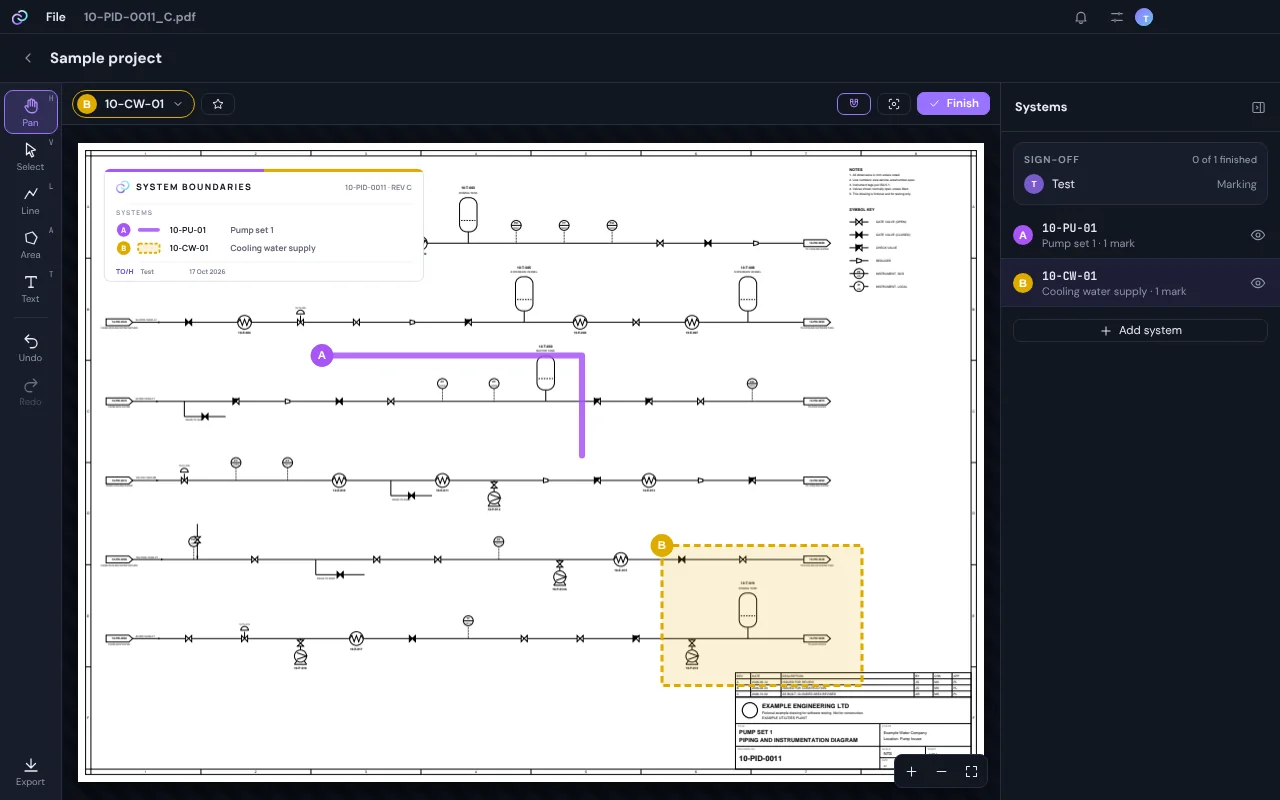
Task: Click the Sign-off Test card
Action: point(1140,173)
